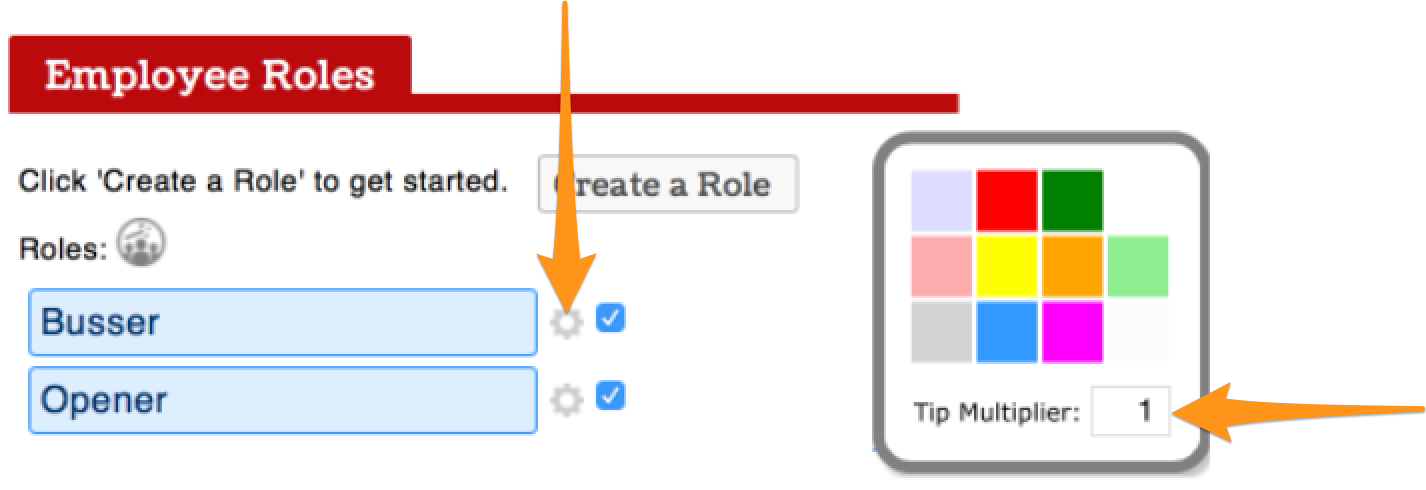Open settings gear for Opener role
The width and height of the screenshot is (1426, 490).
567,400
